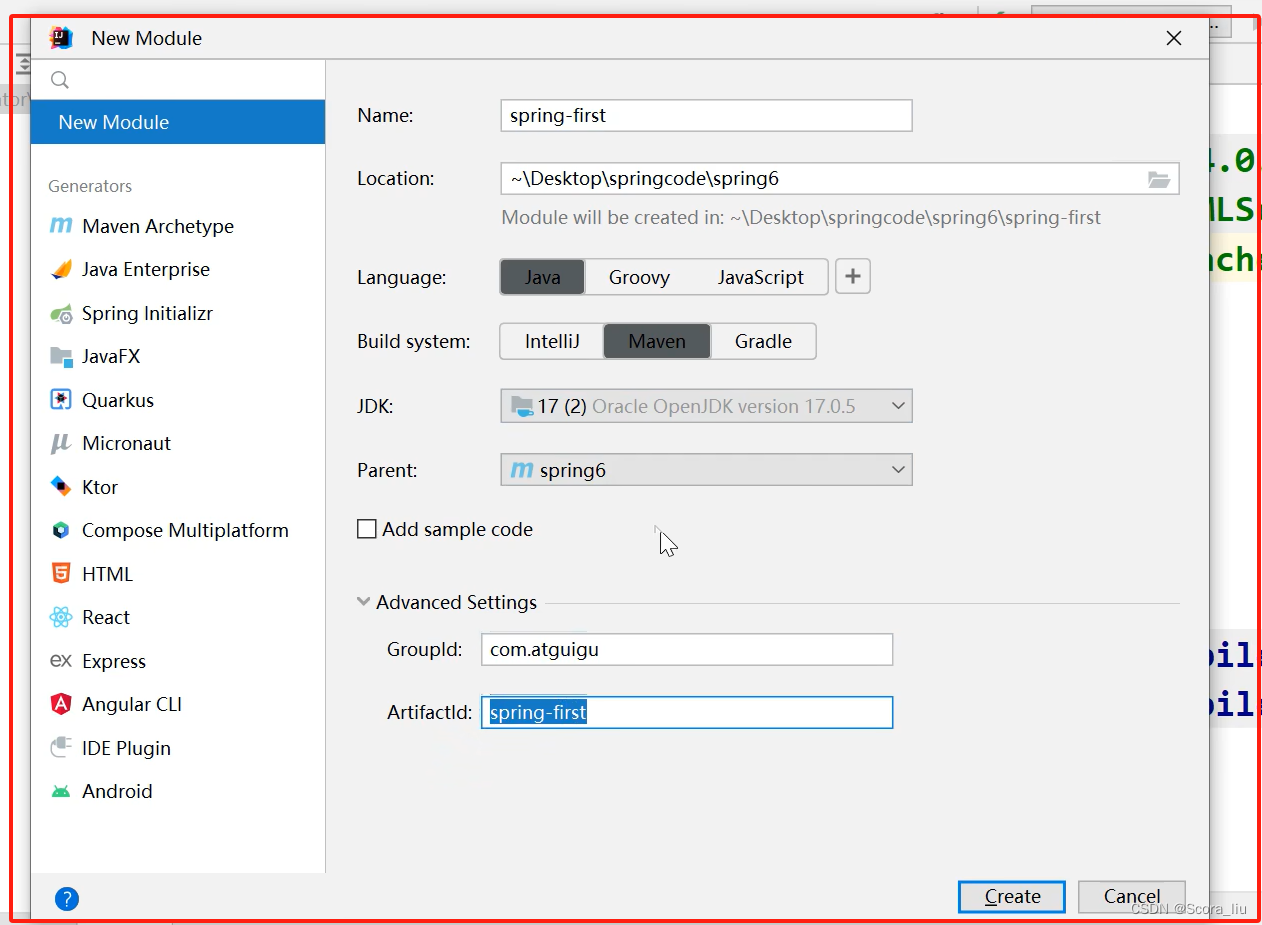Select the Express ex icon
The width and height of the screenshot is (1262, 925).
tap(61, 661)
